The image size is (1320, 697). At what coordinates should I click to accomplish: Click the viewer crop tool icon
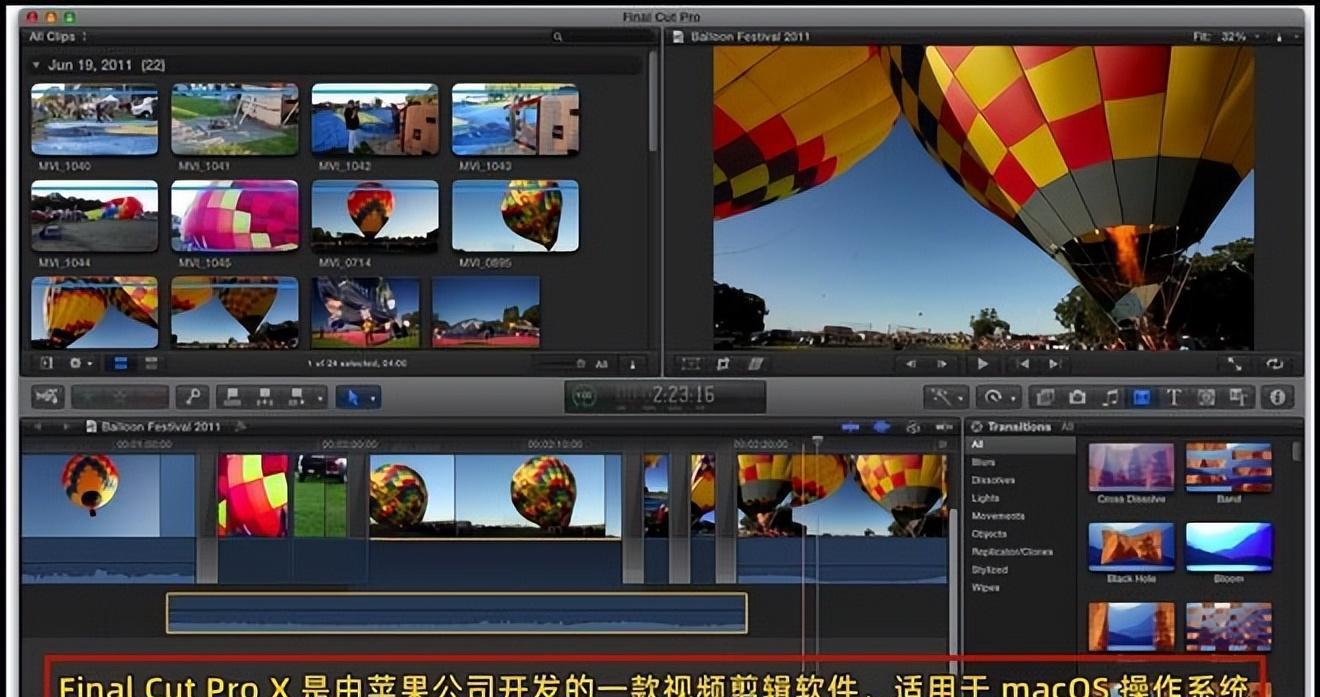pyautogui.click(x=723, y=364)
